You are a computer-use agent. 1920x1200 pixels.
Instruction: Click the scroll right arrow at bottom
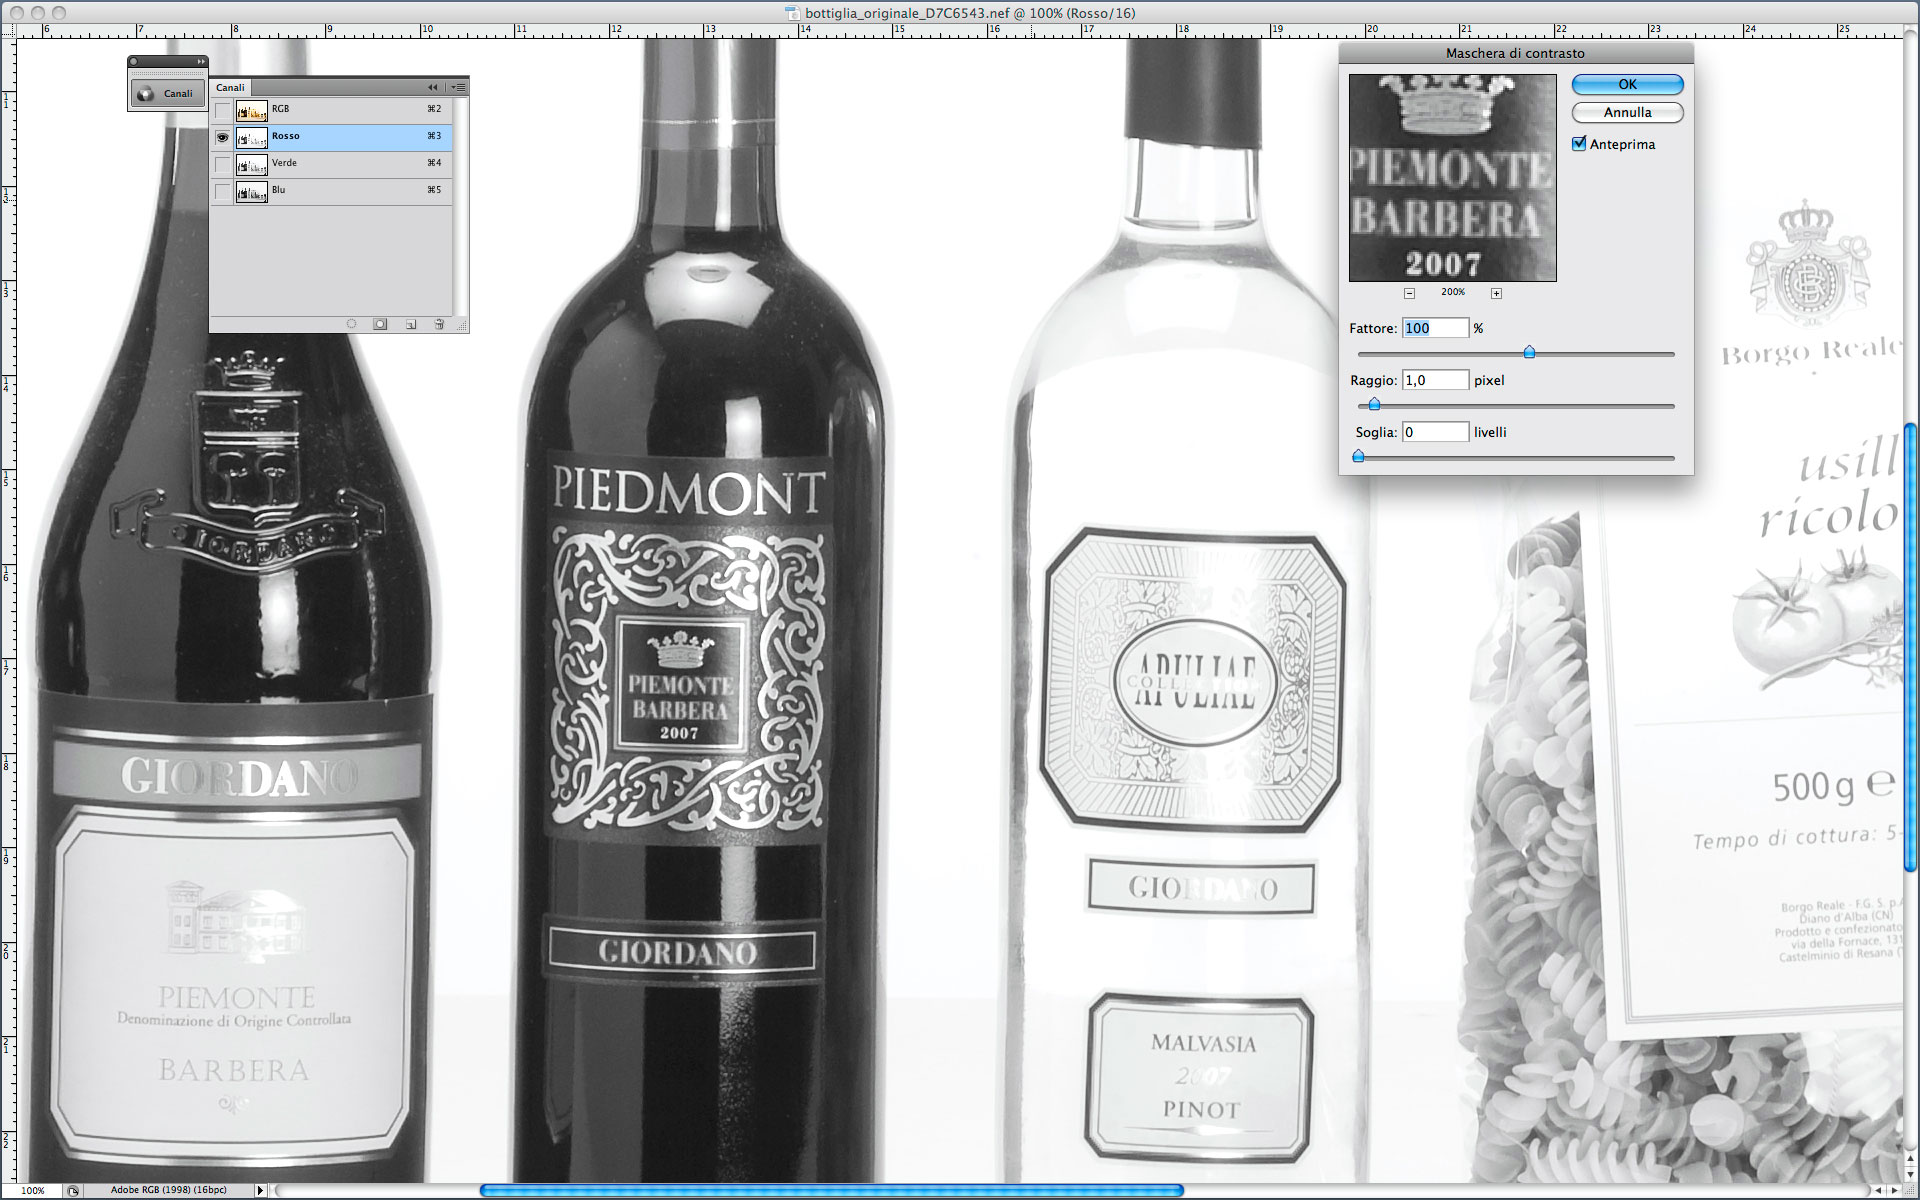tap(1894, 1190)
